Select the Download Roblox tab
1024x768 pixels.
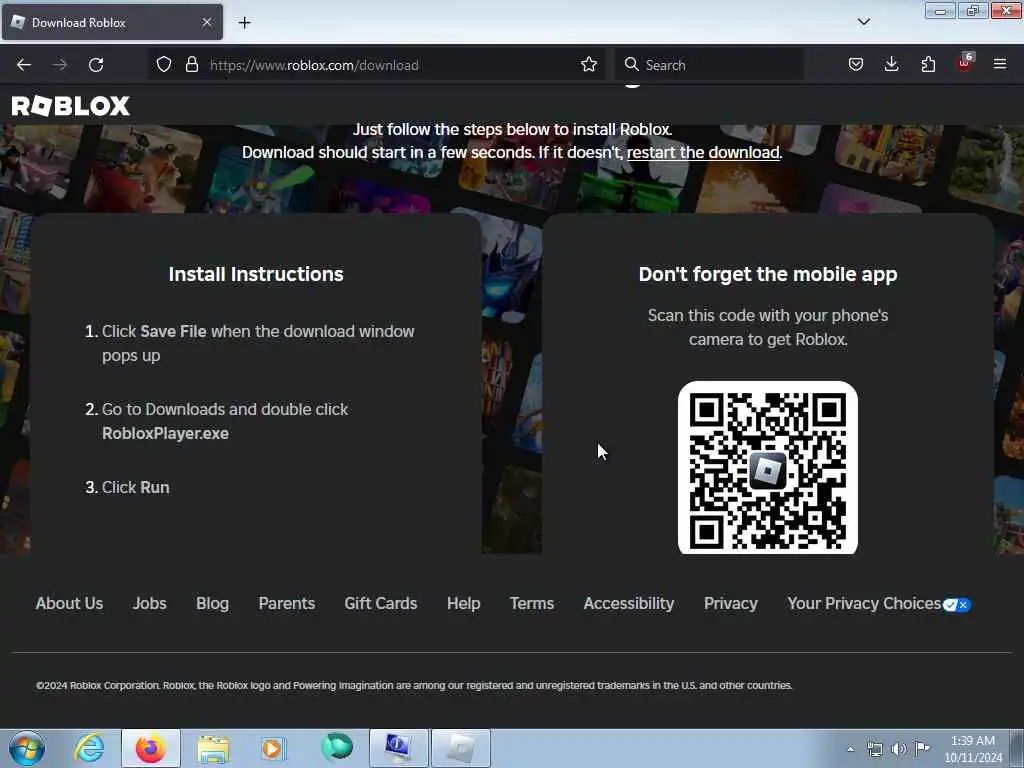112,22
